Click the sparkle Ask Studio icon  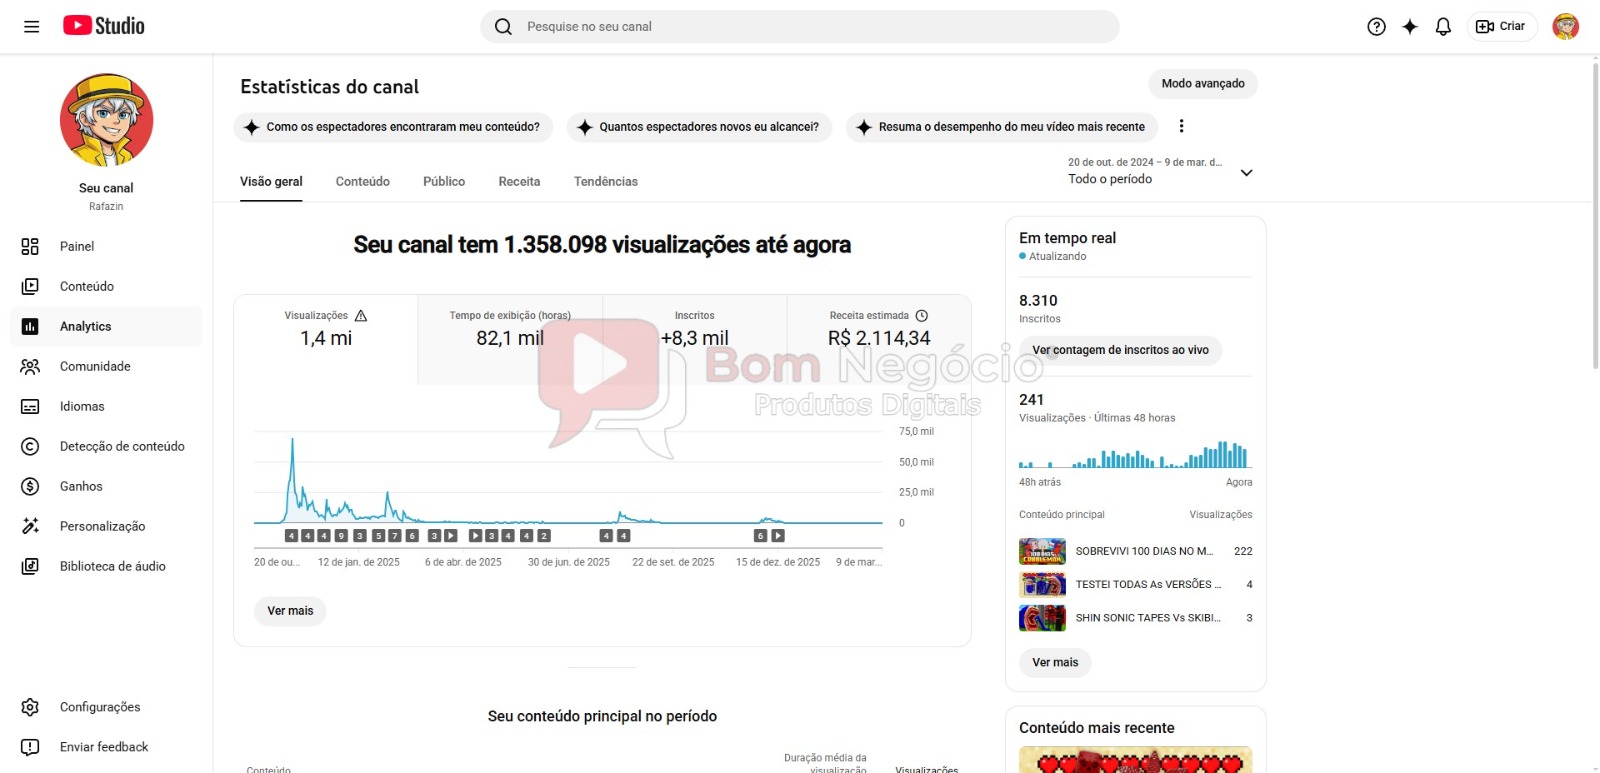[1409, 27]
